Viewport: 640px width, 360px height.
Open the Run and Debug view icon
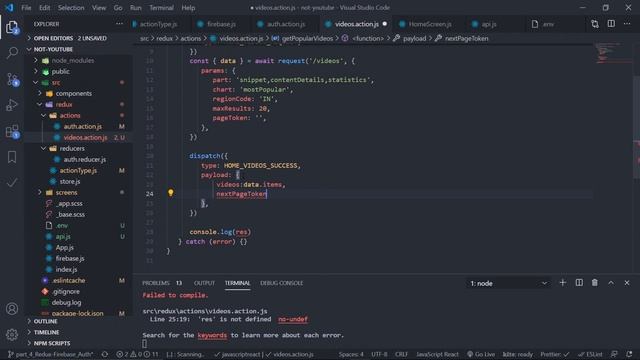click(x=12, y=105)
